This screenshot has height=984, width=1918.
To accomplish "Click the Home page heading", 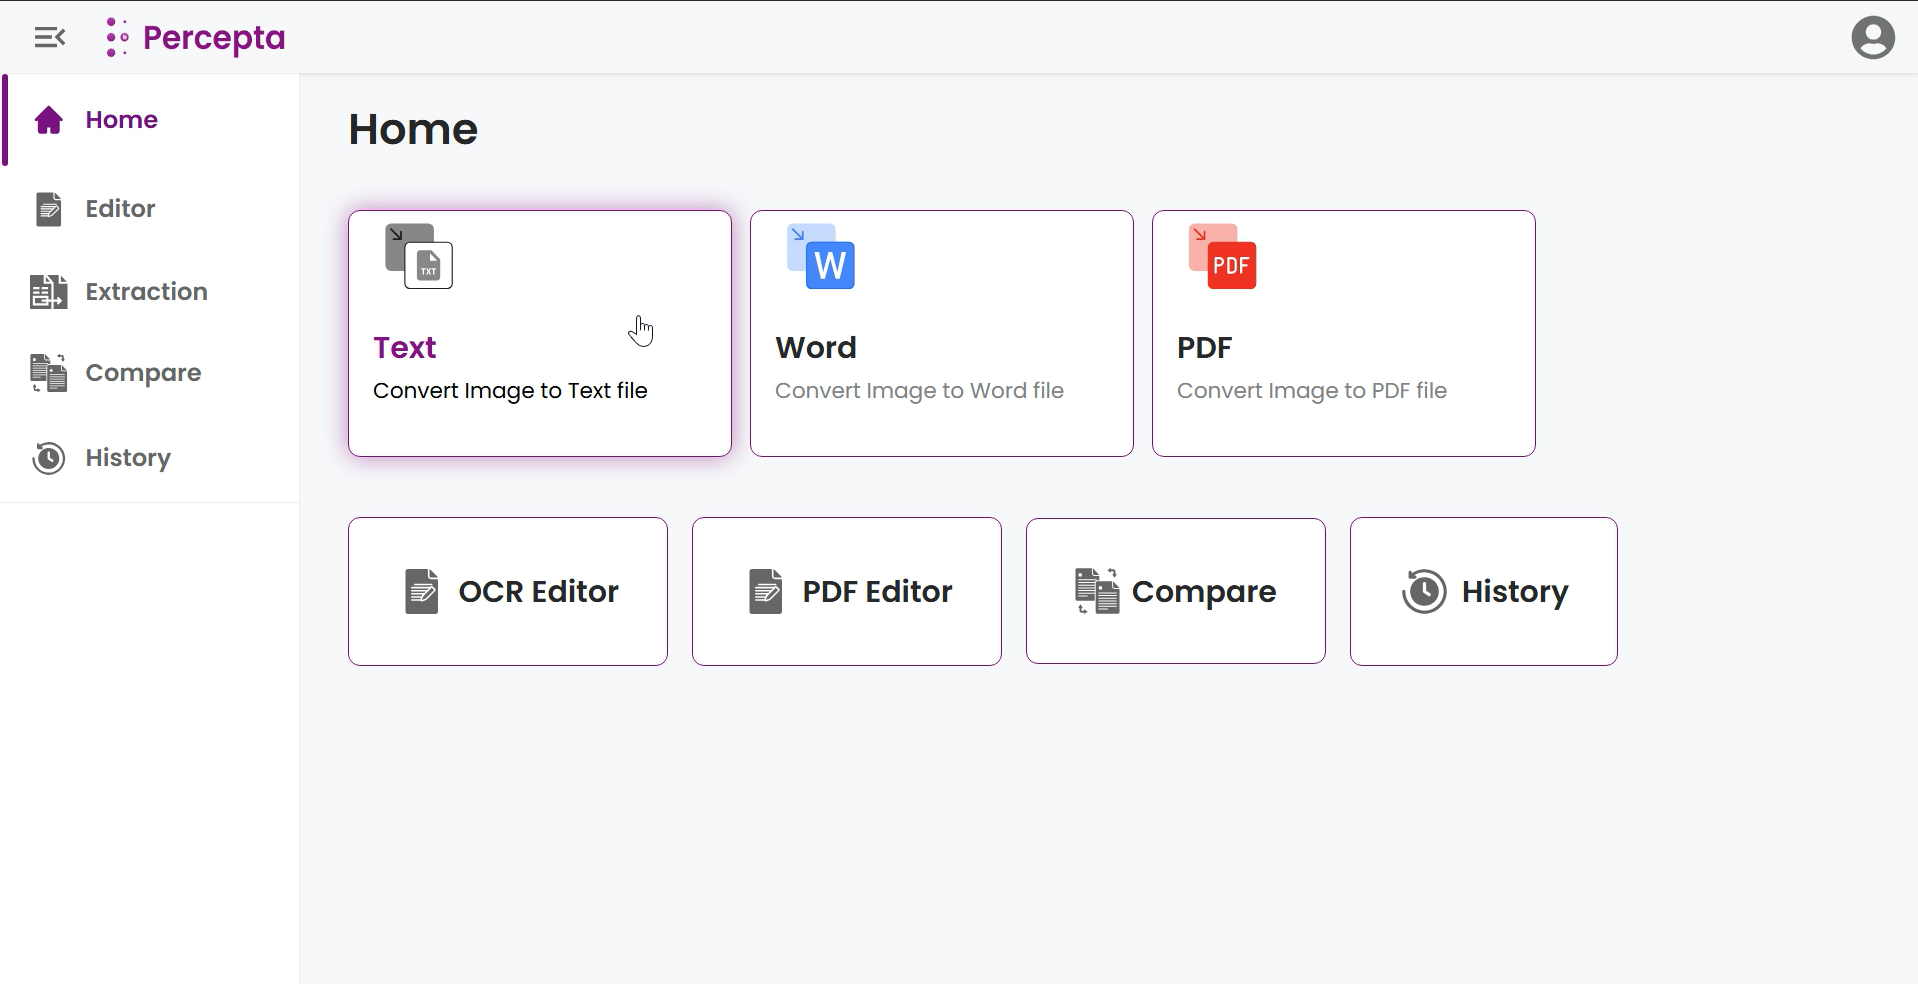I will pos(412,128).
